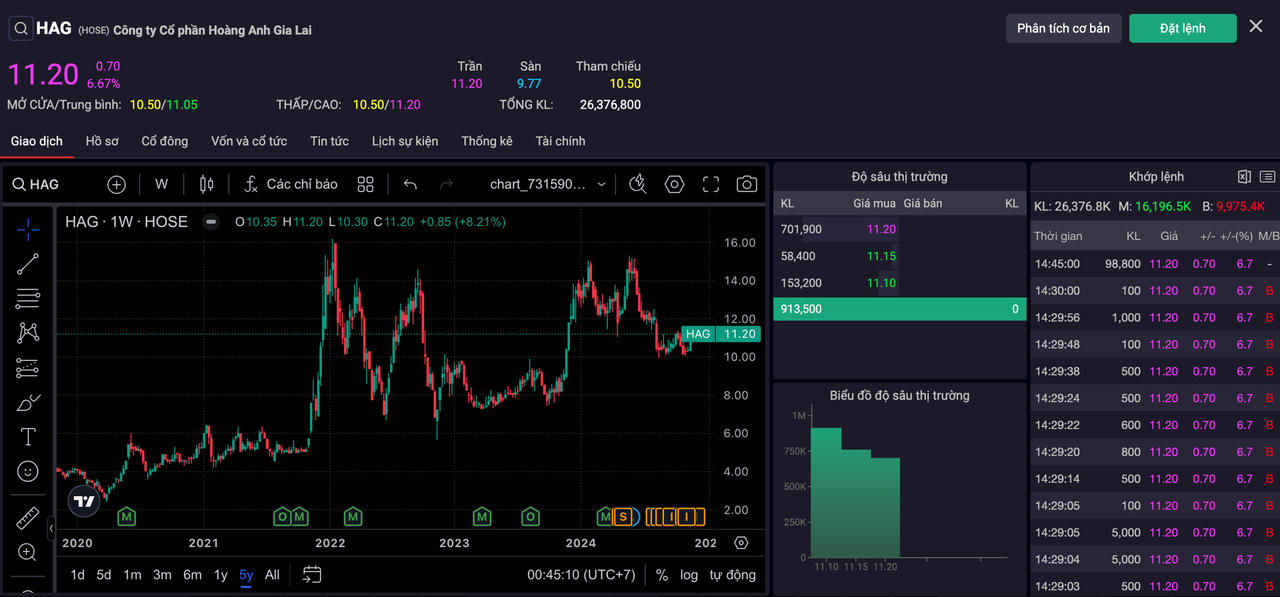Toggle log scale on the chart
This screenshot has width=1280, height=597.
[689, 575]
